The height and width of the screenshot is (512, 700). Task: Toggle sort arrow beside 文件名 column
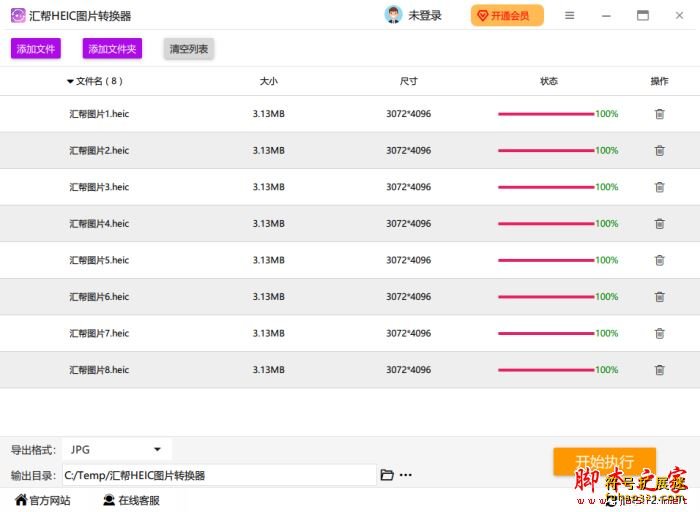[70, 82]
